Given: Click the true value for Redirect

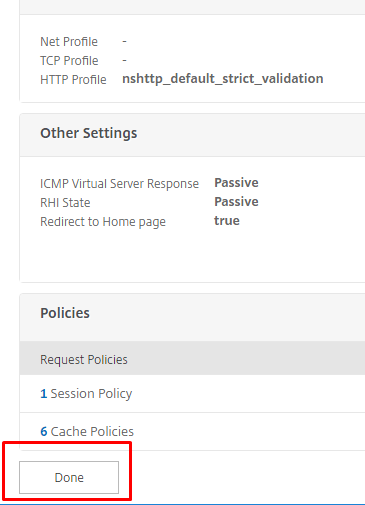Looking at the screenshot, I should [x=227, y=221].
